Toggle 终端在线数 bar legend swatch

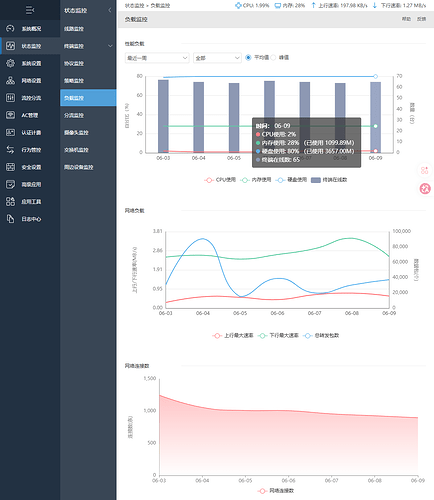(316, 180)
